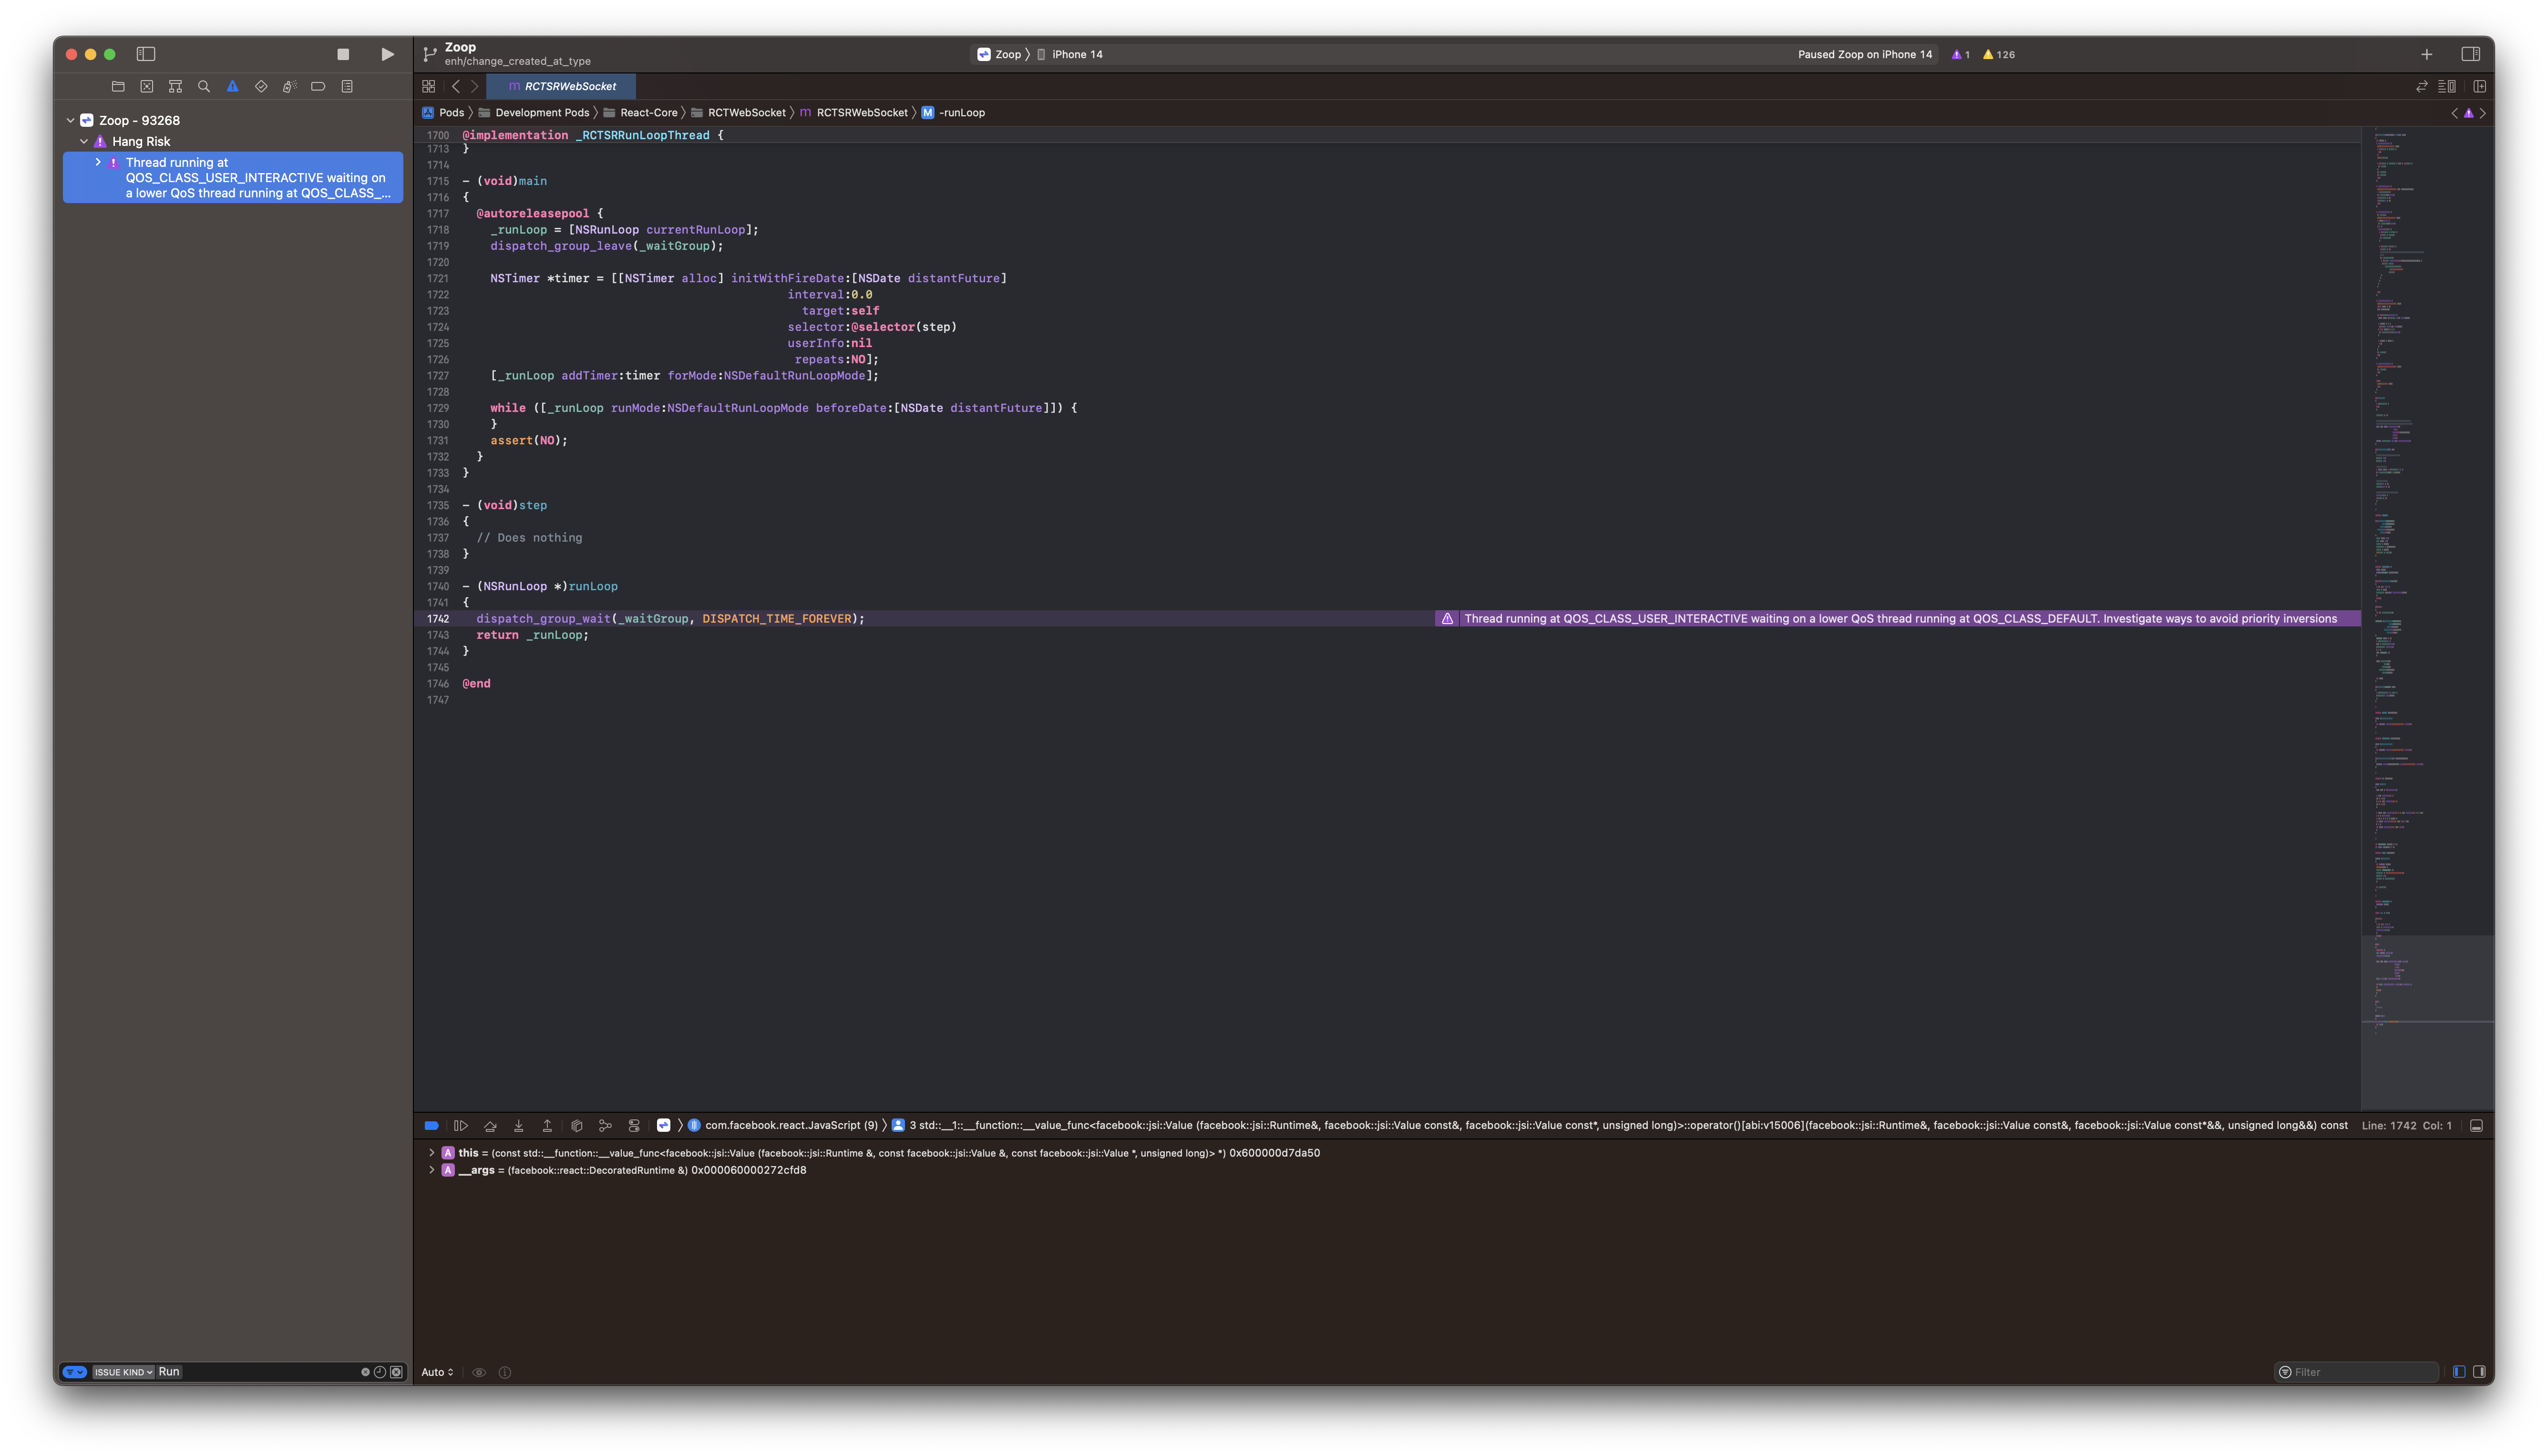The image size is (2548, 1456).
Task: Open the Debug View Hierarchy icon
Action: coord(577,1125)
